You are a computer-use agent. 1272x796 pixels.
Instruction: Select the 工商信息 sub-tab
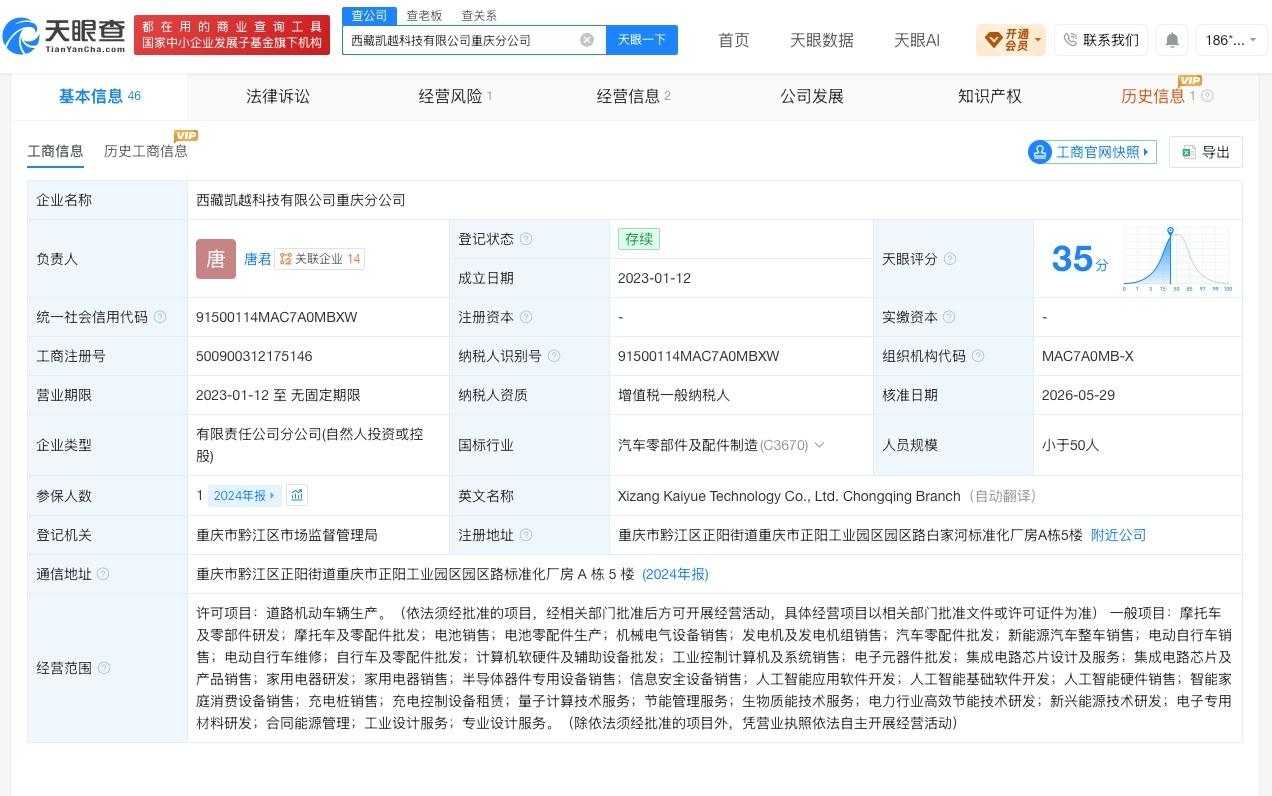tap(55, 151)
